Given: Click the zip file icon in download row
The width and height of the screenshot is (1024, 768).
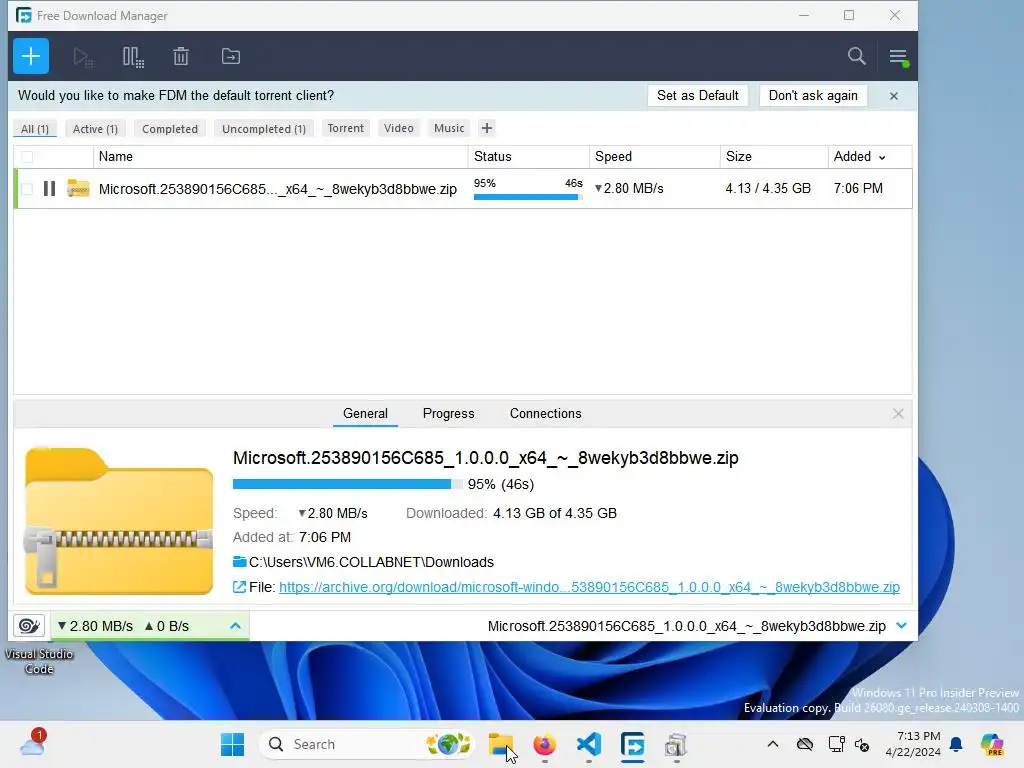Looking at the screenshot, I should point(78,189).
